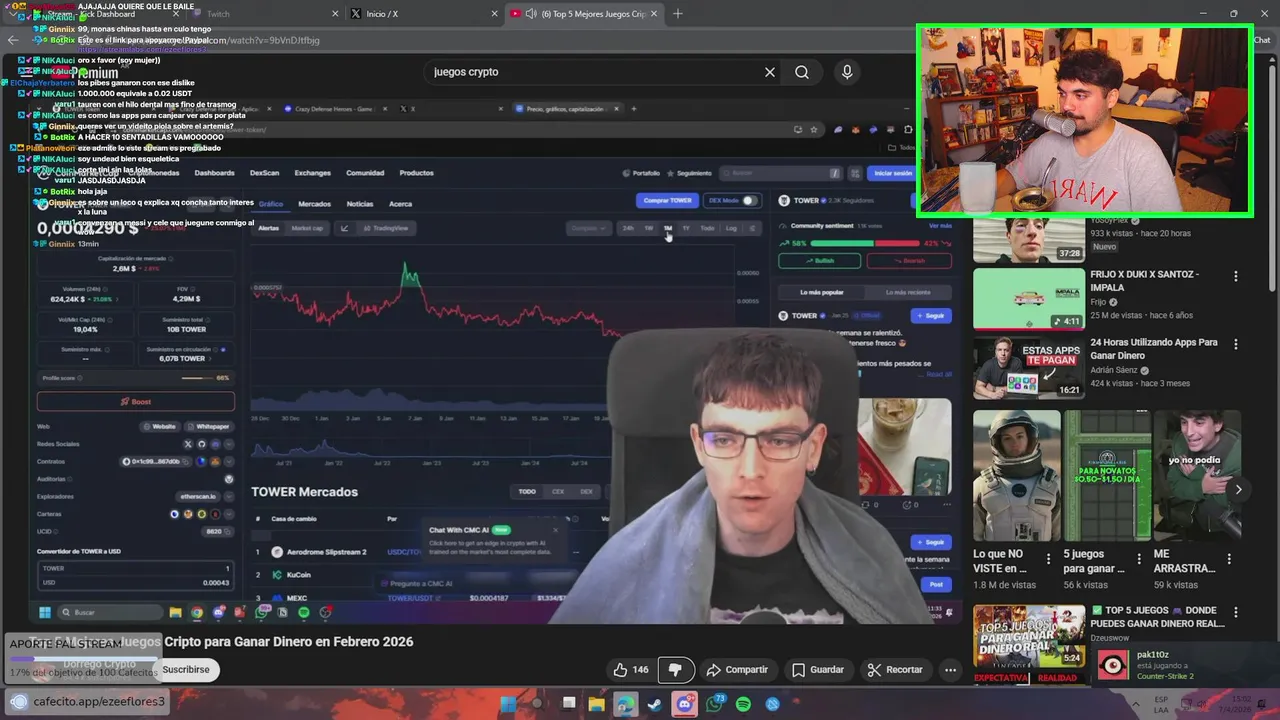
Task: Open options for the FRIJO X DUKI X SANTOZ video
Action: (1236, 276)
